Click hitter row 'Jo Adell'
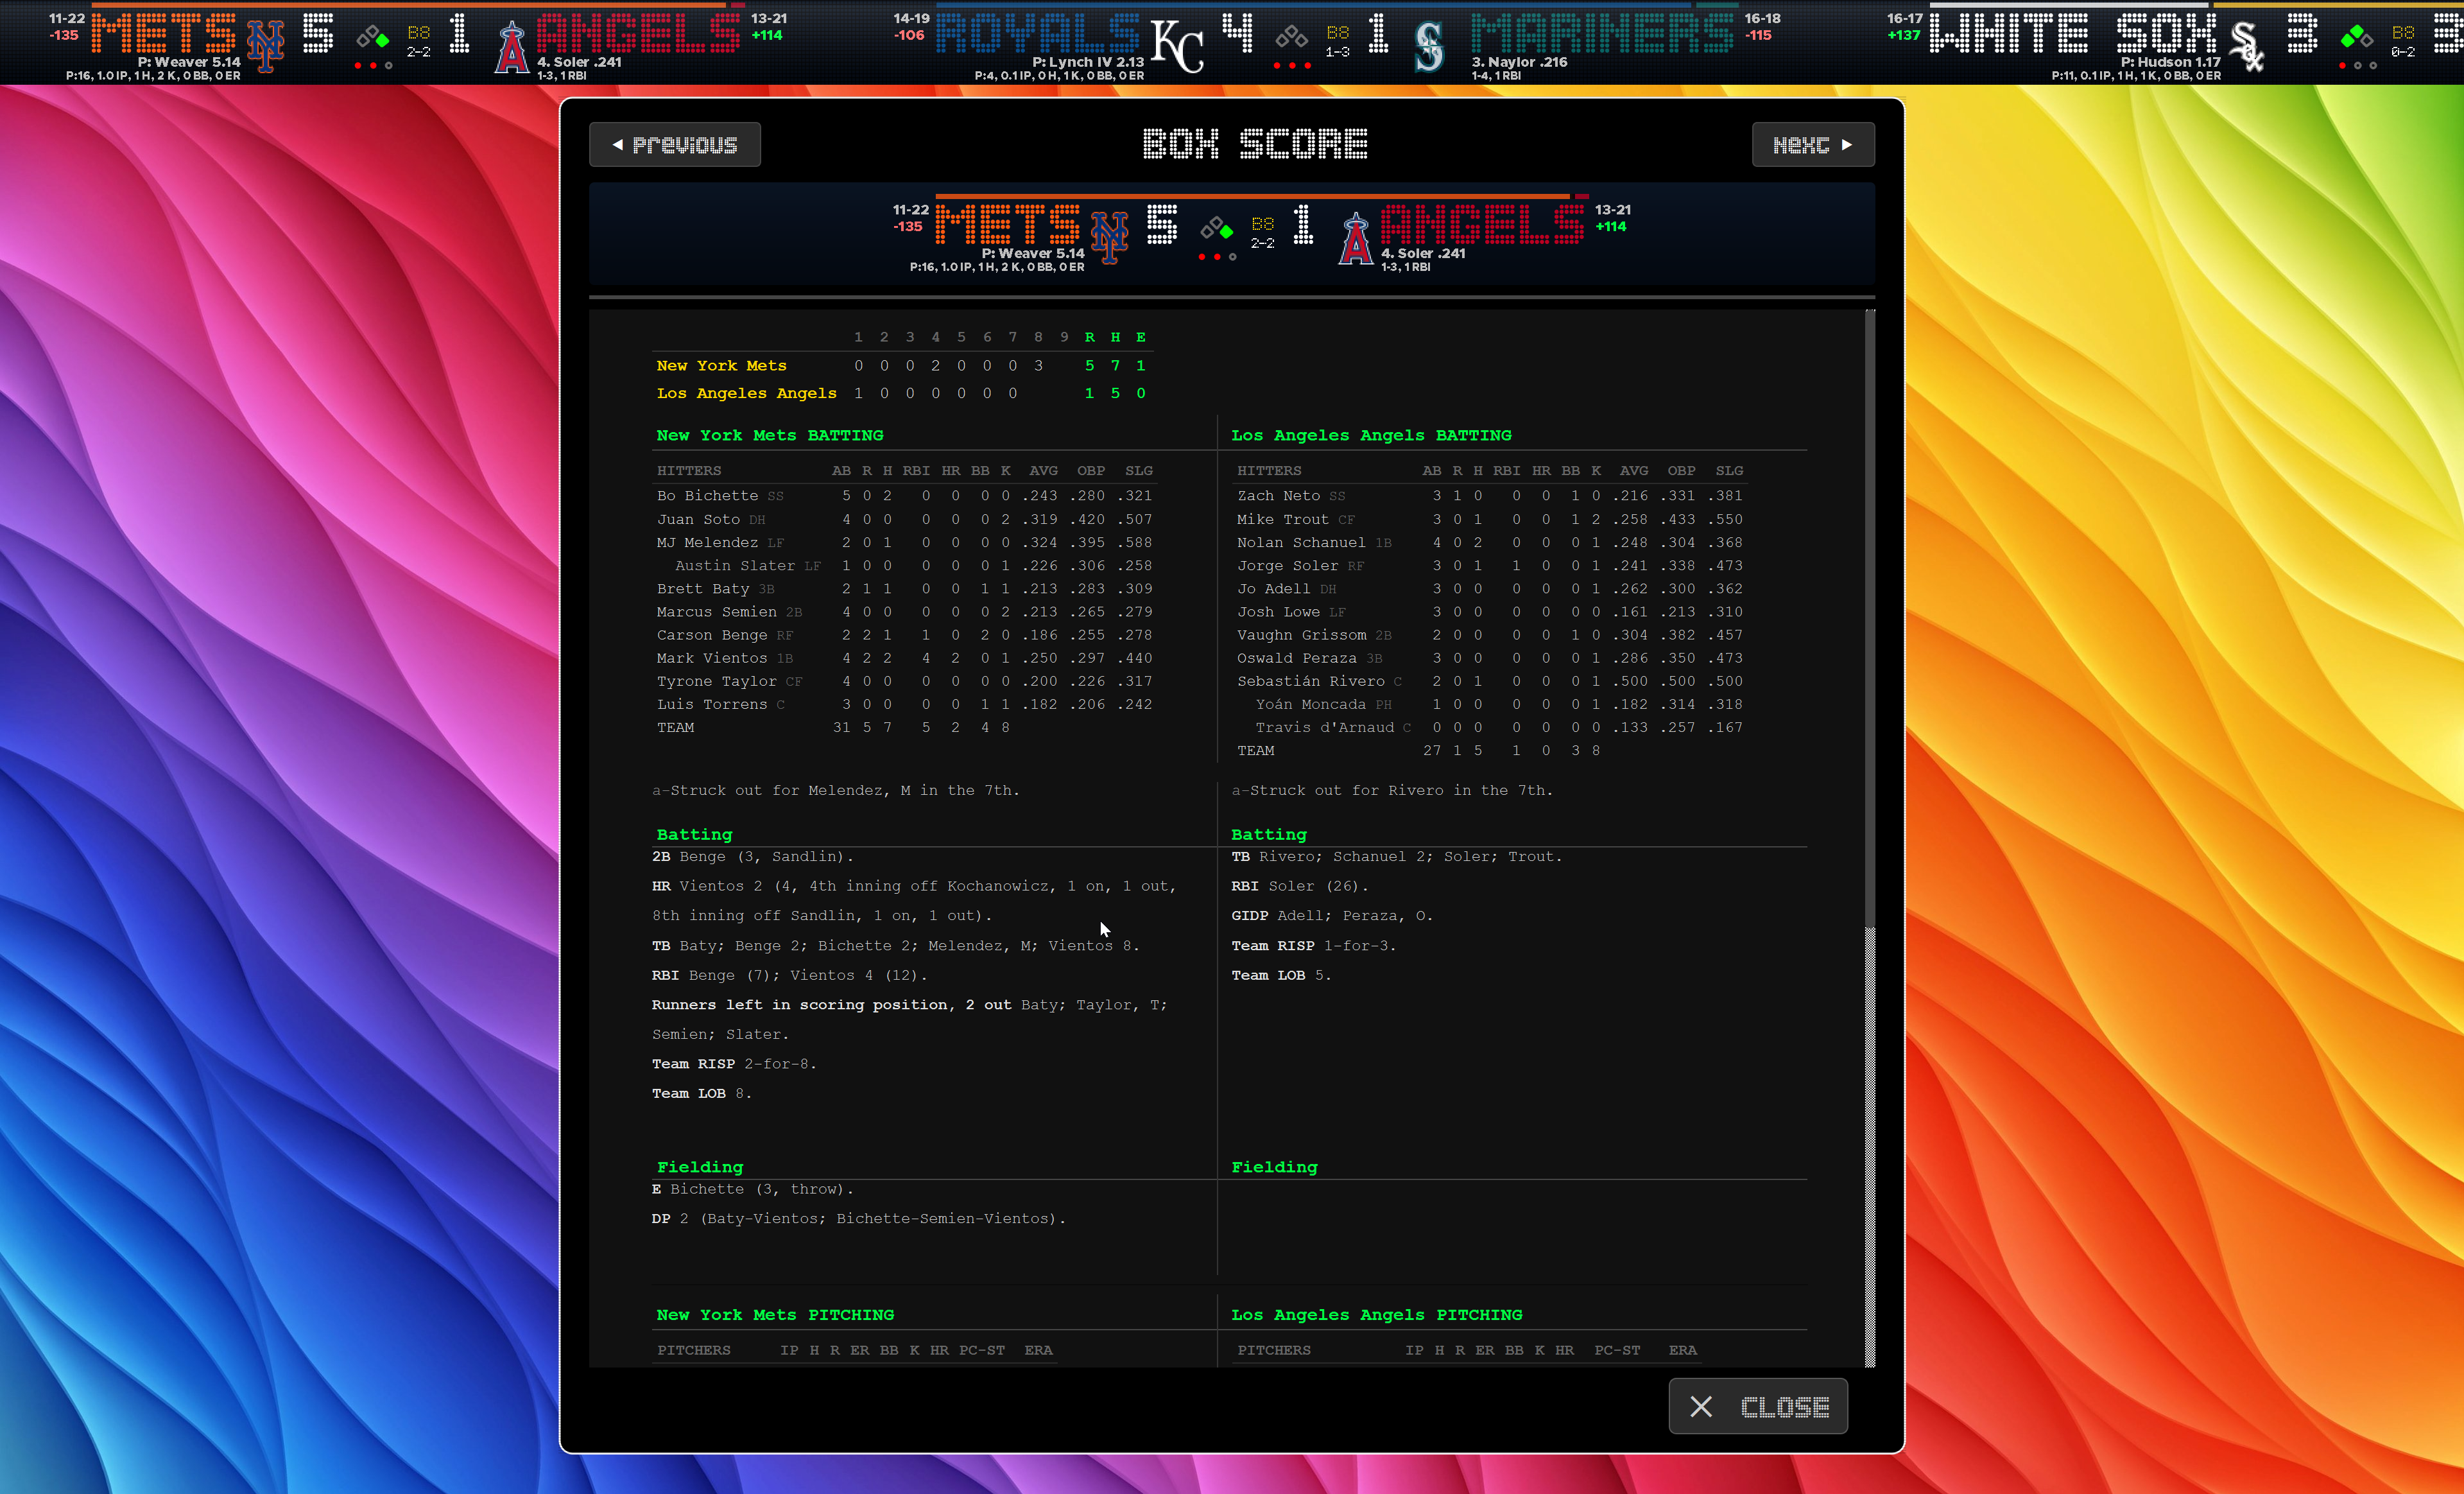The height and width of the screenshot is (1494, 2464). [x=1490, y=589]
